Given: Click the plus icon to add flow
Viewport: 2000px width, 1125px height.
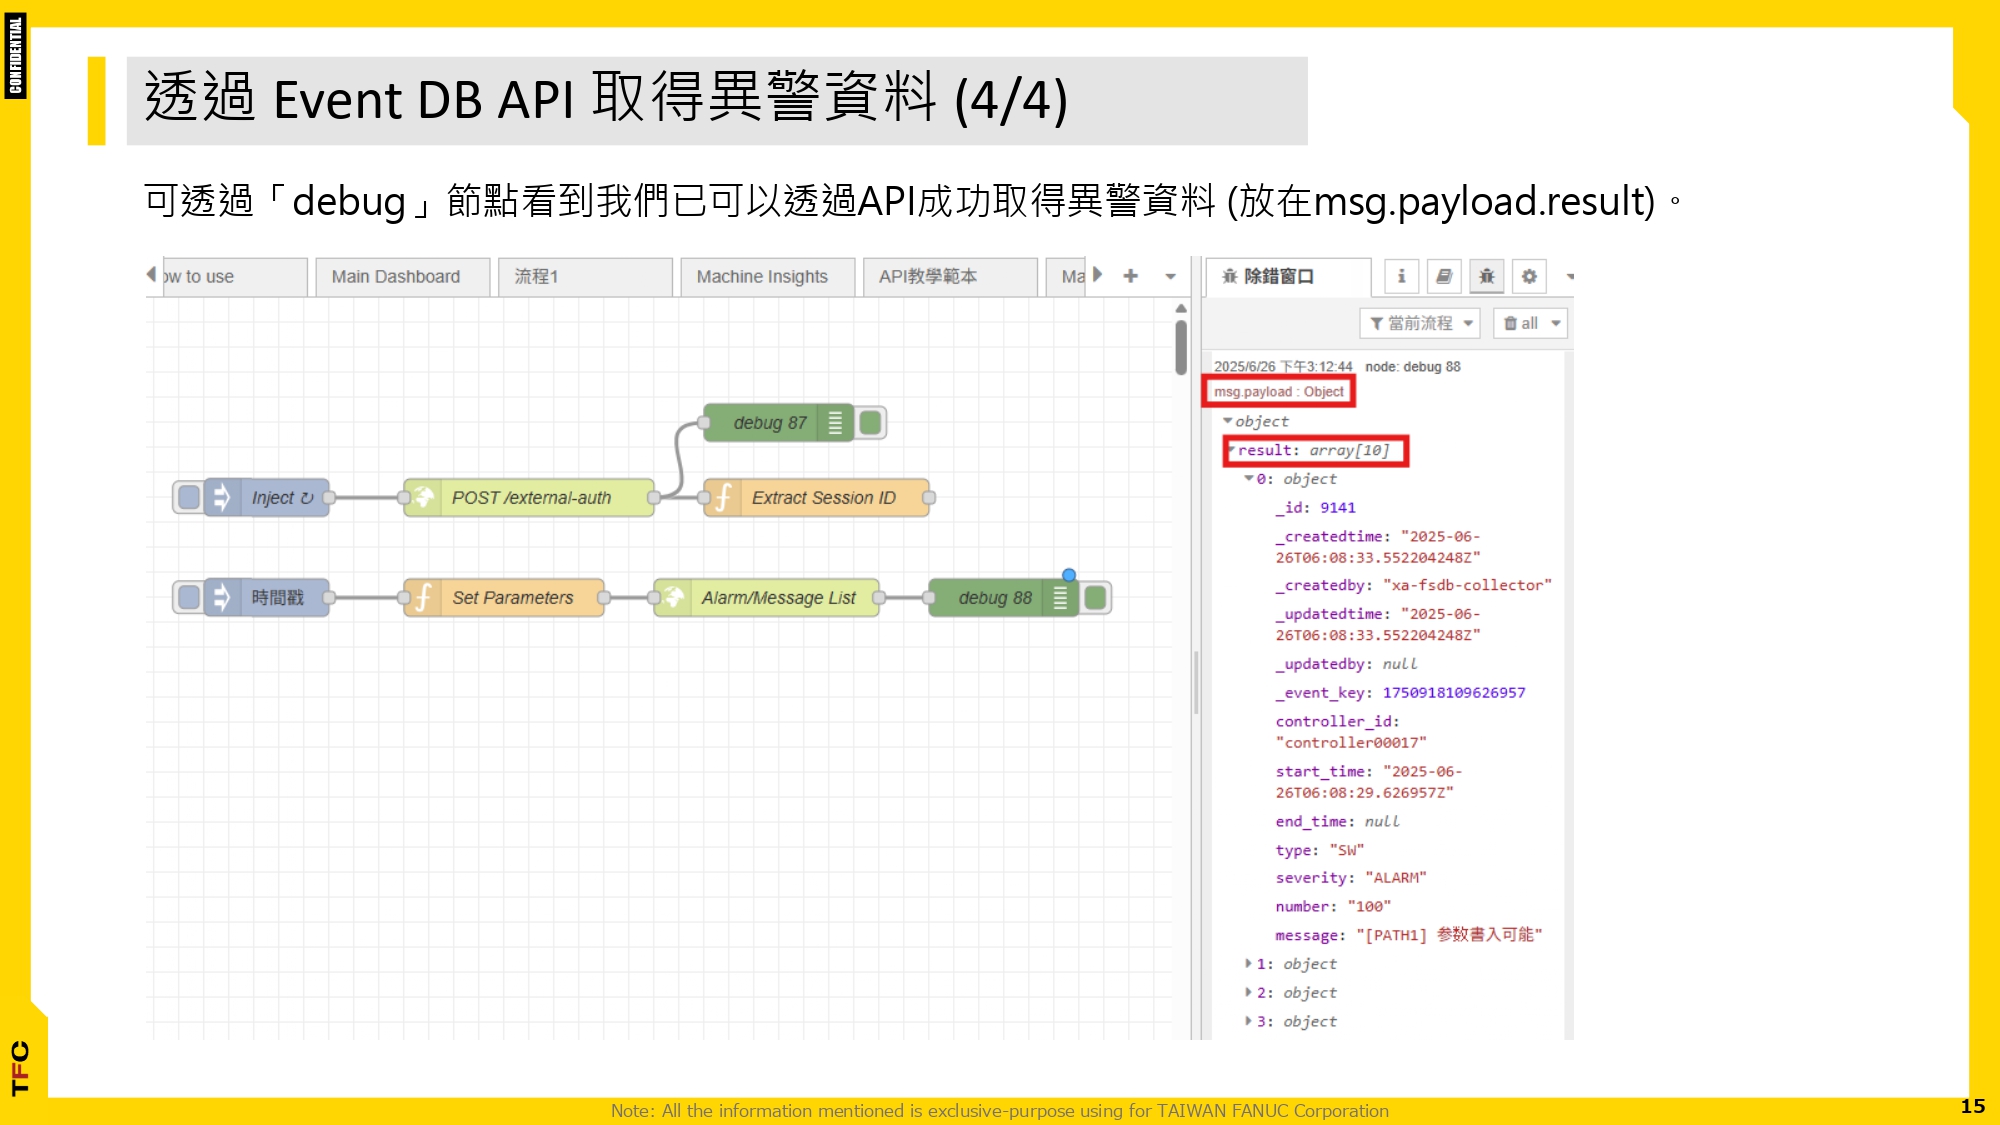Looking at the screenshot, I should (1130, 276).
